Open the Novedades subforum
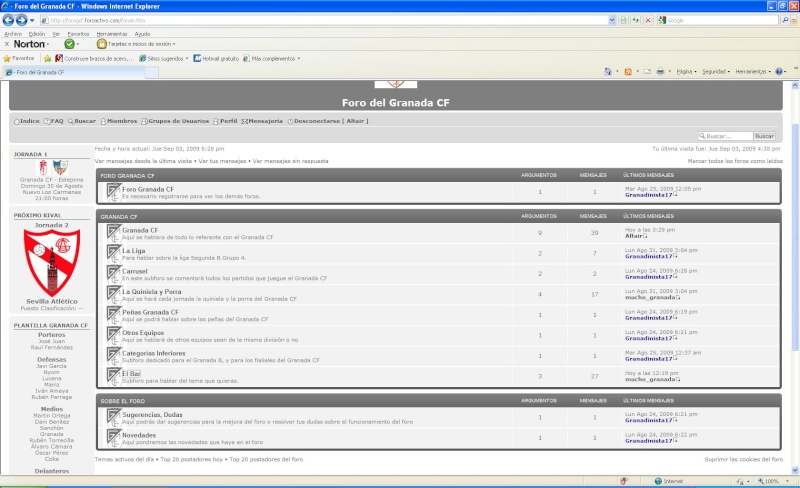This screenshot has height=488, width=800. 139,435
